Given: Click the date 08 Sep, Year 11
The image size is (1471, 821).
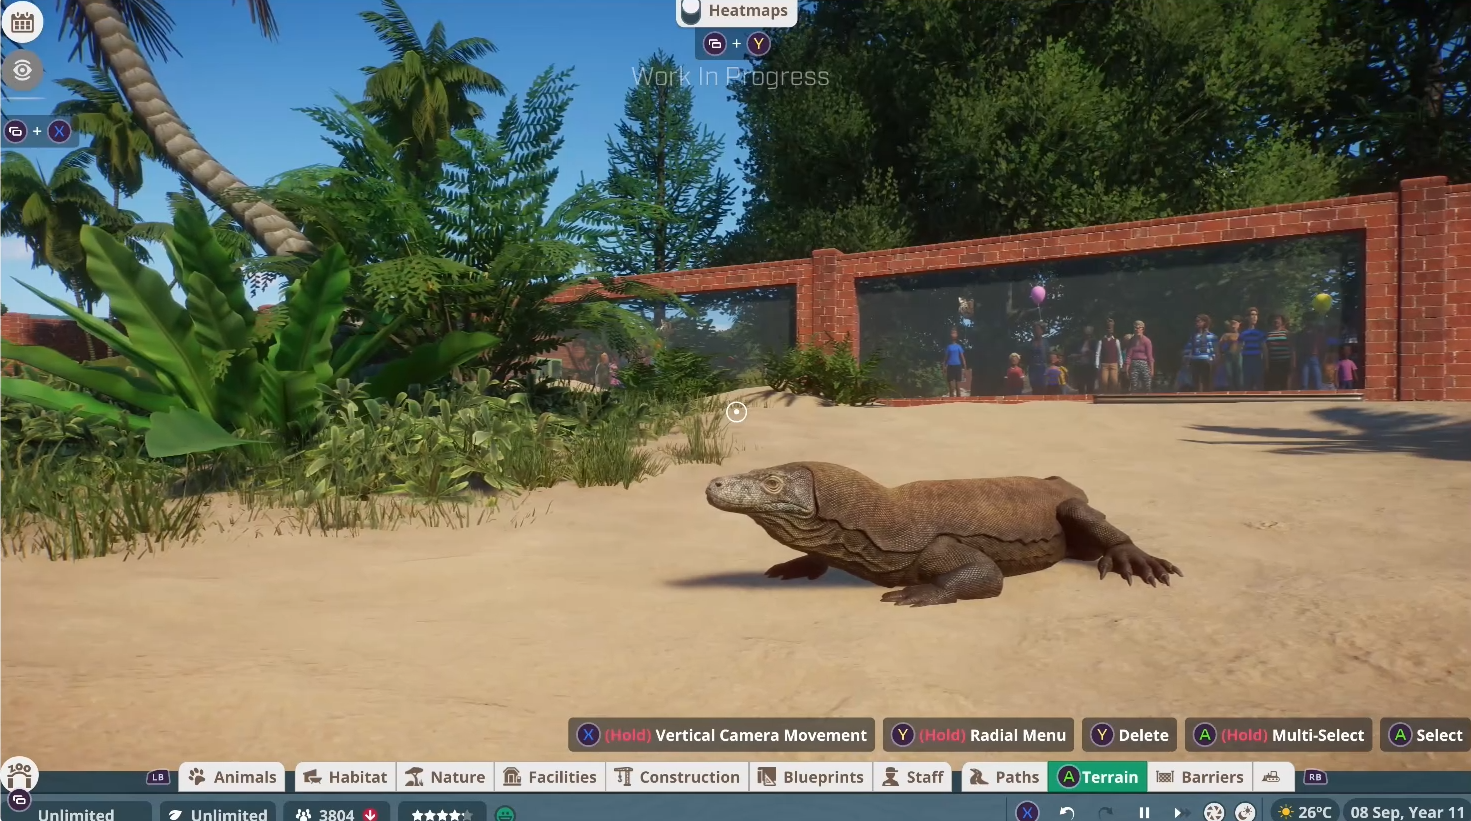Looking at the screenshot, I should pyautogui.click(x=1407, y=812).
